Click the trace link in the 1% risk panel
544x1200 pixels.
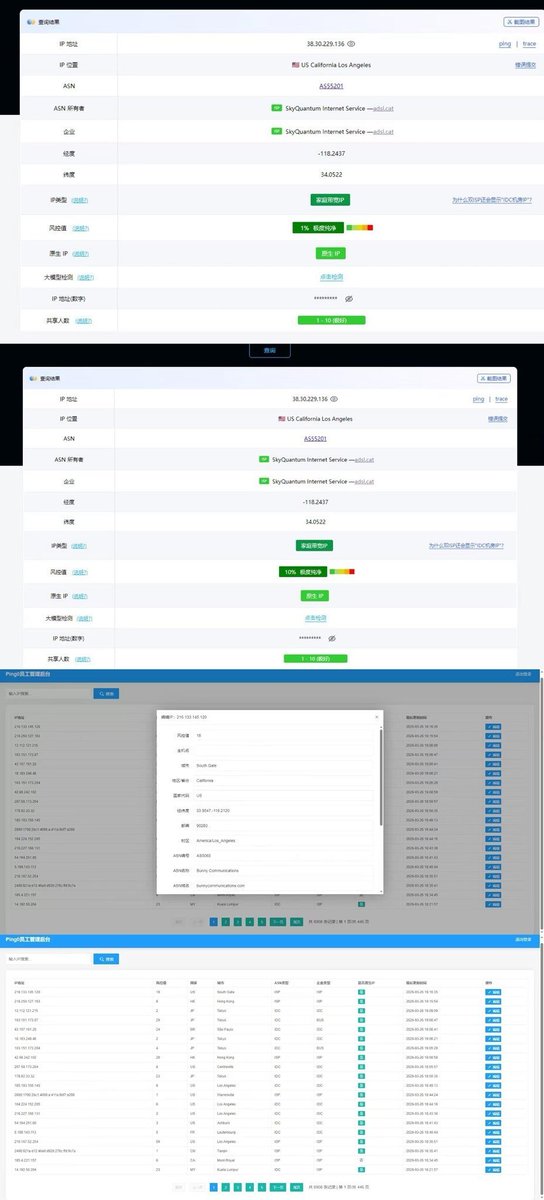click(530, 44)
